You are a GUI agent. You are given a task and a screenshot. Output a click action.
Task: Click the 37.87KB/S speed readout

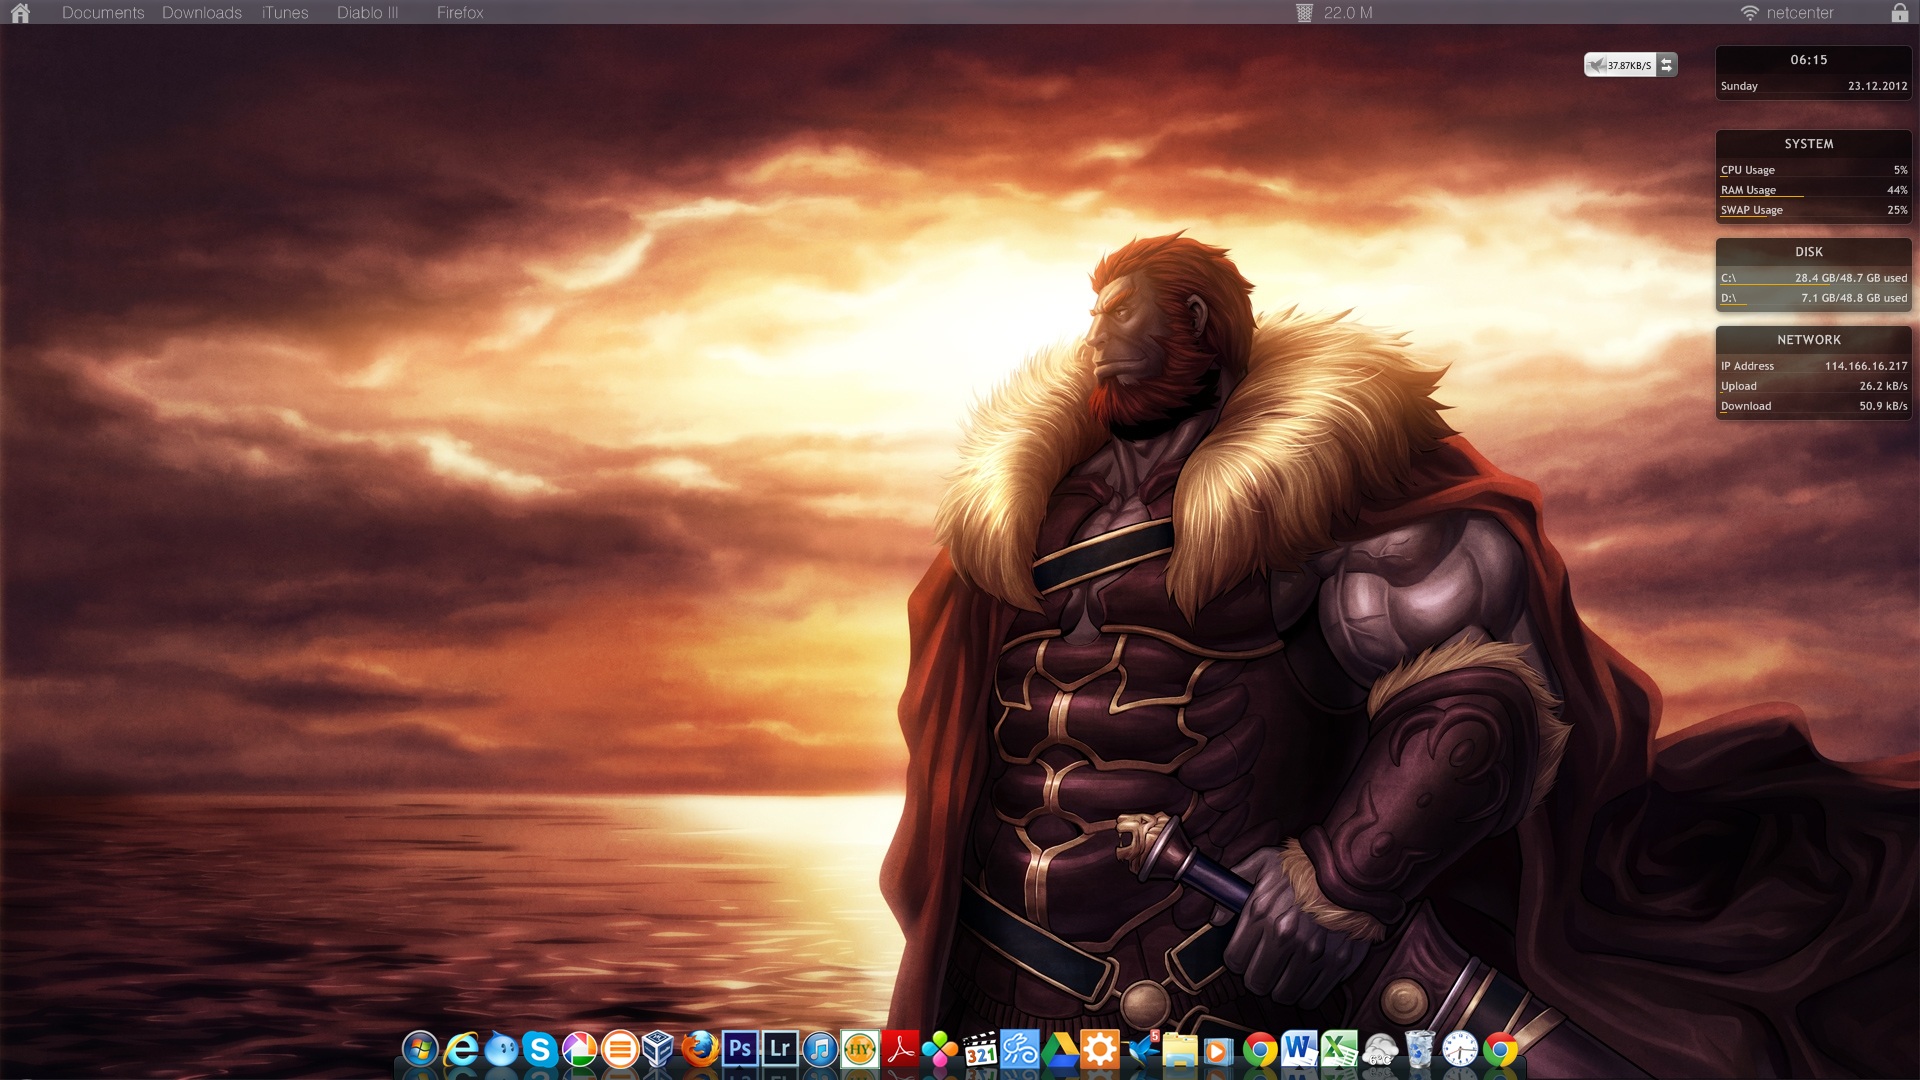click(1629, 66)
